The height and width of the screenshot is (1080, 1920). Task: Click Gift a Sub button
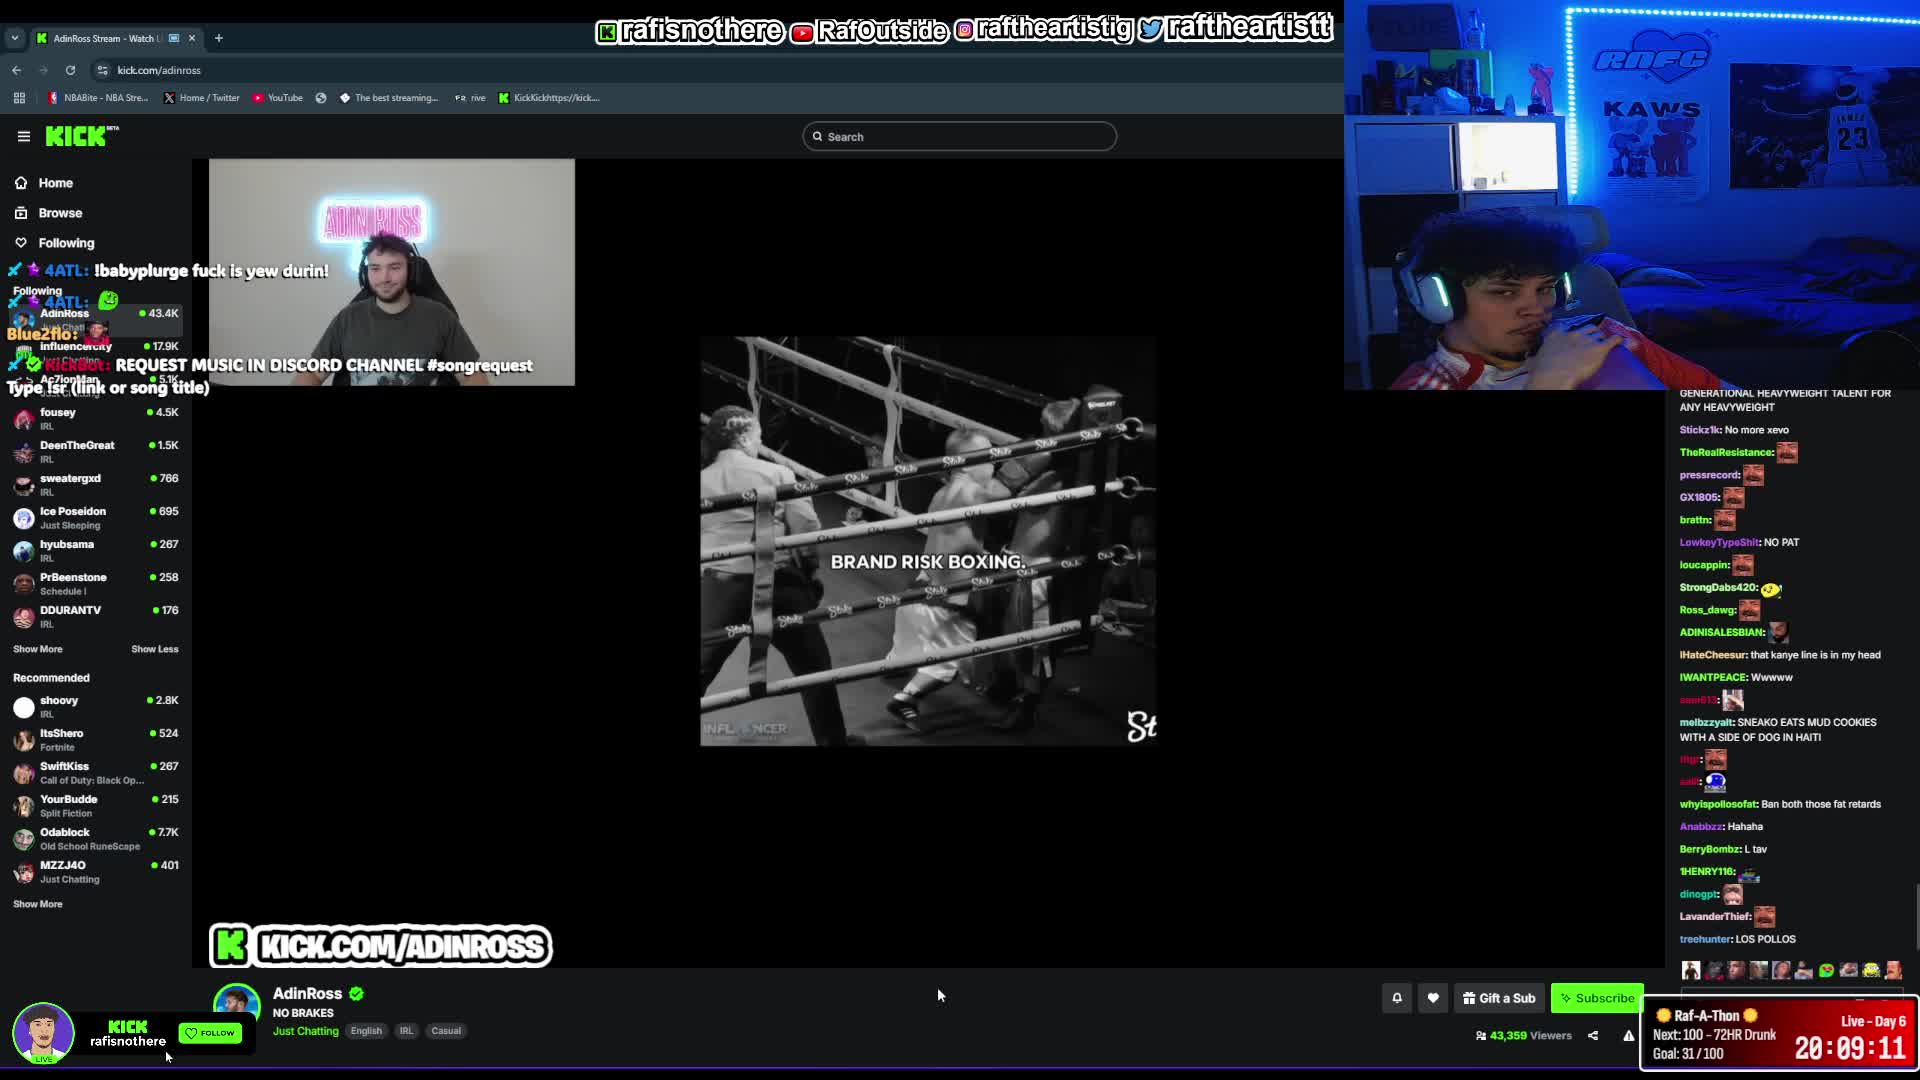(1499, 998)
